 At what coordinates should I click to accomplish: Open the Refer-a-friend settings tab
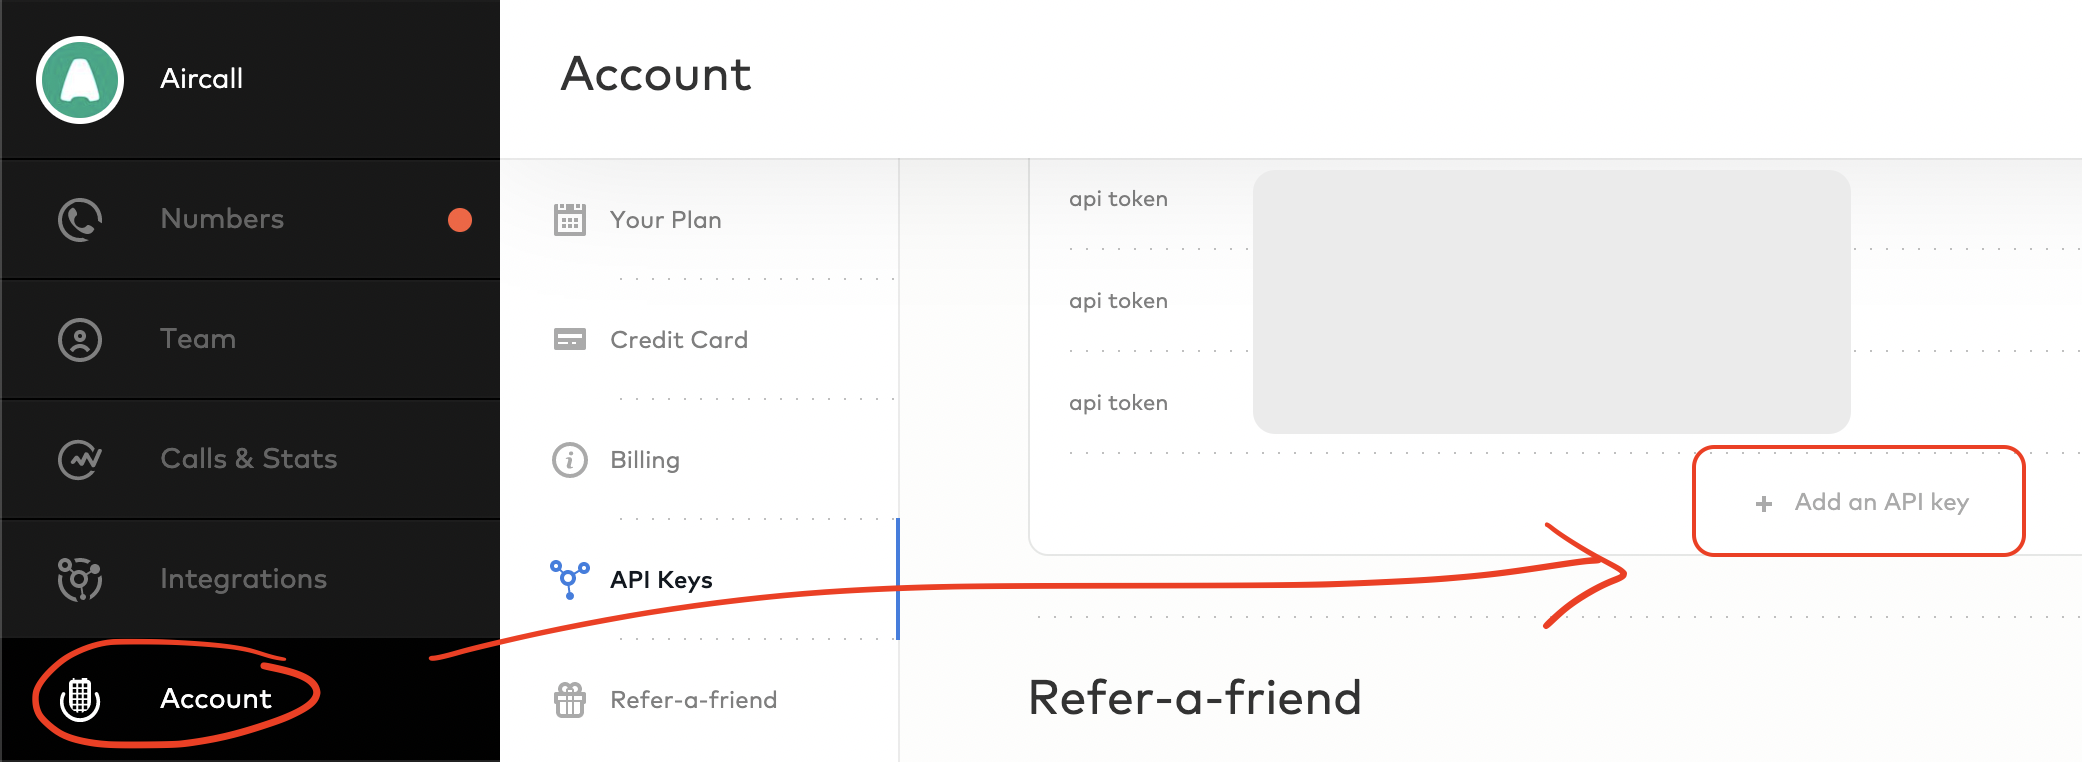[x=693, y=700]
